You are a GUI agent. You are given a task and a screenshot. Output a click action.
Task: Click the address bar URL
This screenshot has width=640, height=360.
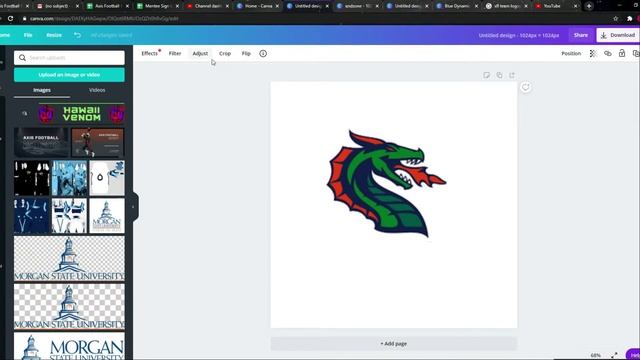click(104, 18)
